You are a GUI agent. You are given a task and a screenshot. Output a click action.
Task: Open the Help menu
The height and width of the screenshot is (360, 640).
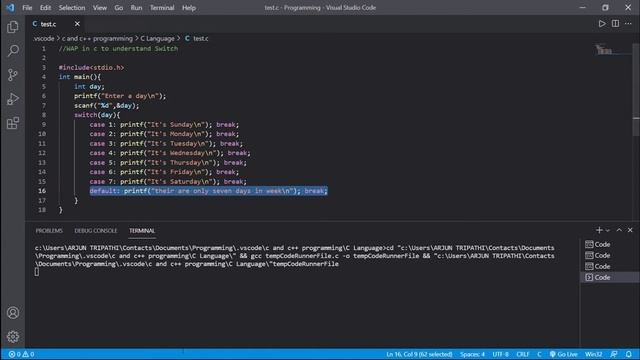[x=189, y=7]
